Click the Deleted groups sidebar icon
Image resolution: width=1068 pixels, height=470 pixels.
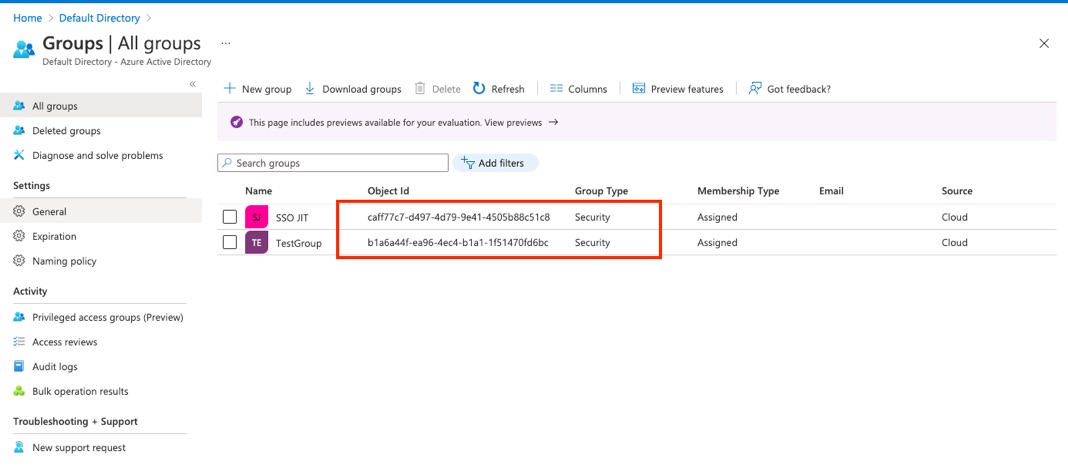point(19,131)
